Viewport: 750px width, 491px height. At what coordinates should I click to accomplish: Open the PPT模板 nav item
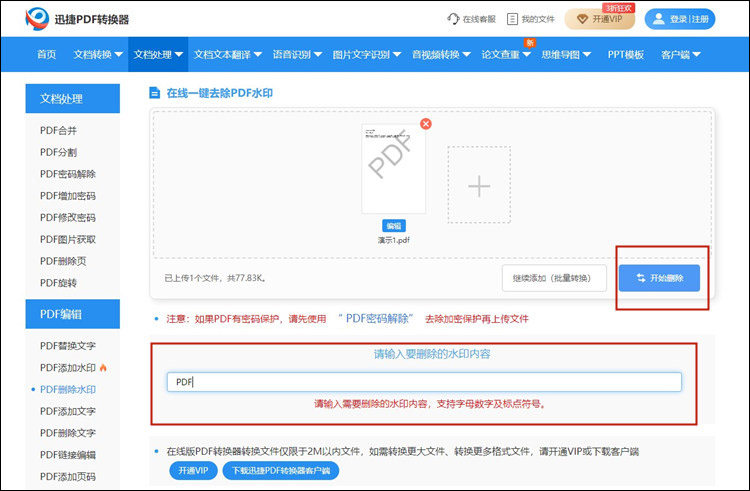point(626,55)
